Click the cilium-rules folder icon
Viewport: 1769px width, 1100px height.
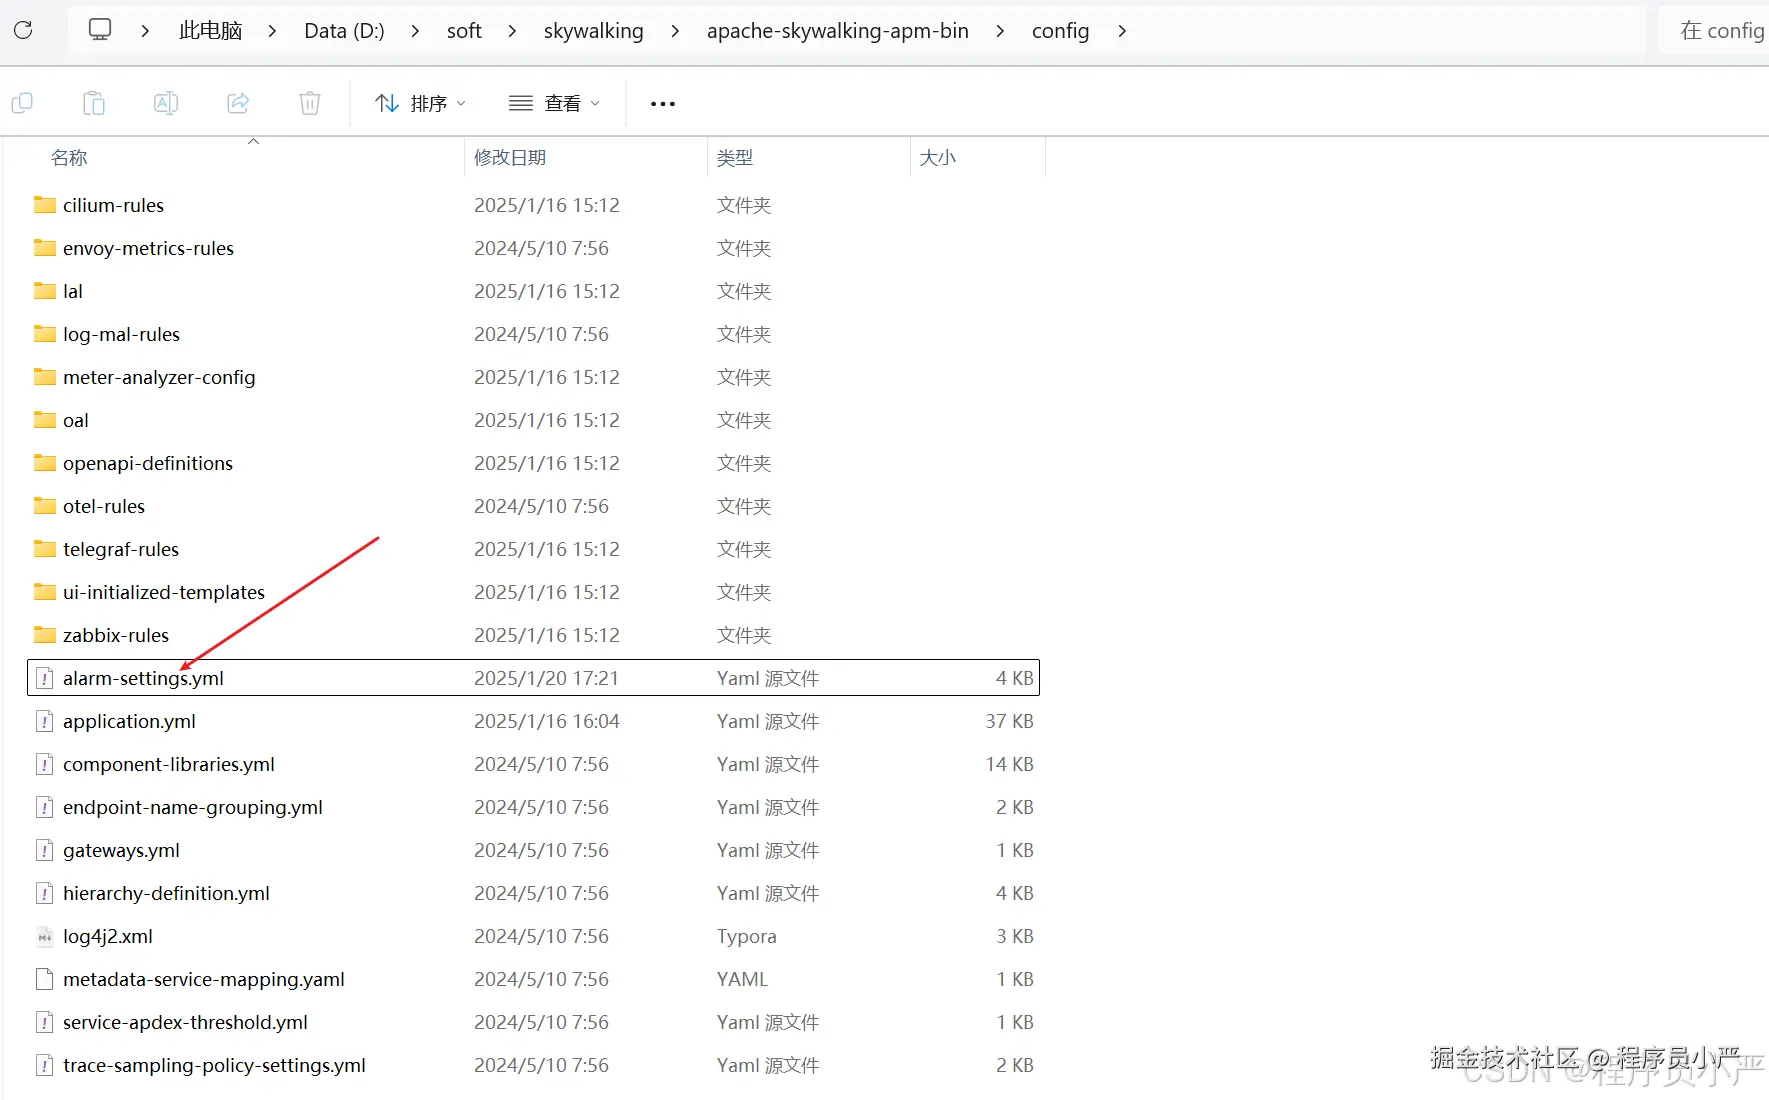[45, 205]
